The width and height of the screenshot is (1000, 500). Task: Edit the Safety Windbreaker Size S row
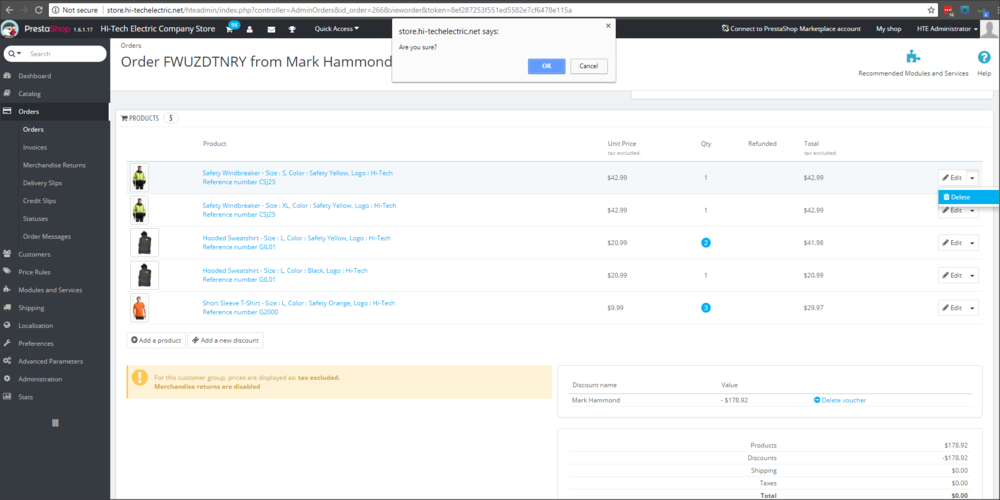click(x=952, y=178)
